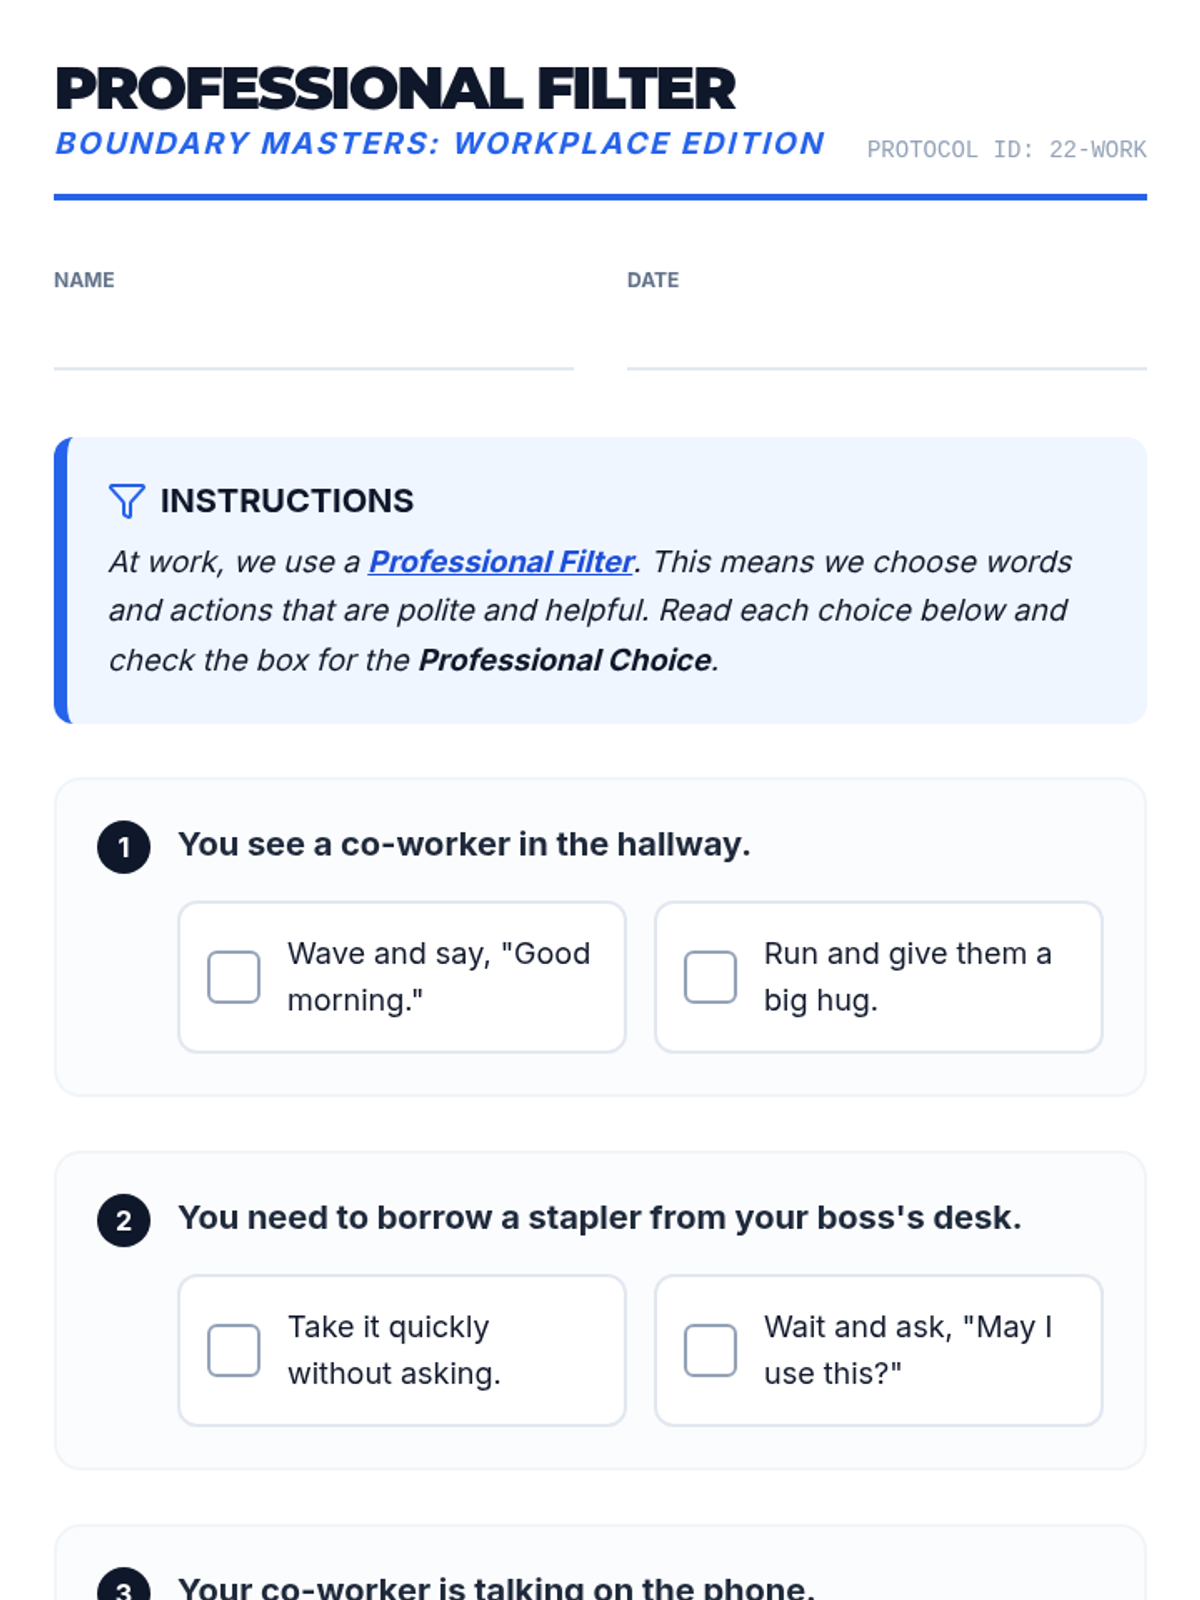Select the "Wave and say, Good morning" option card

[x=402, y=977]
